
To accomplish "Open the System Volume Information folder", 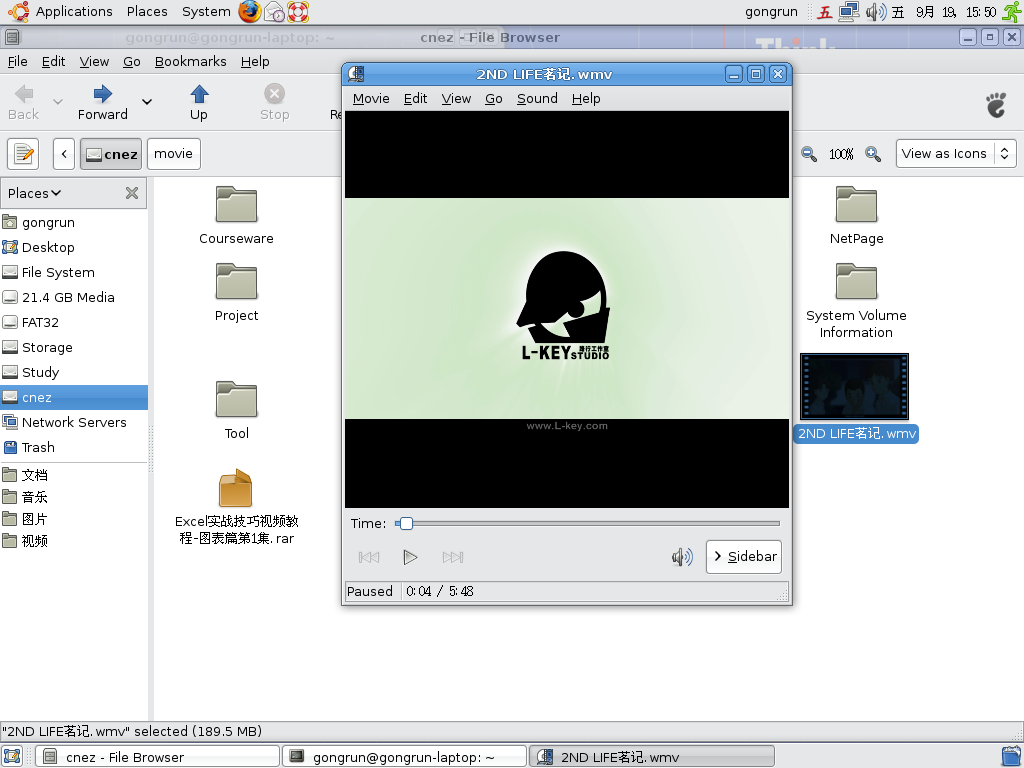I will point(856,301).
